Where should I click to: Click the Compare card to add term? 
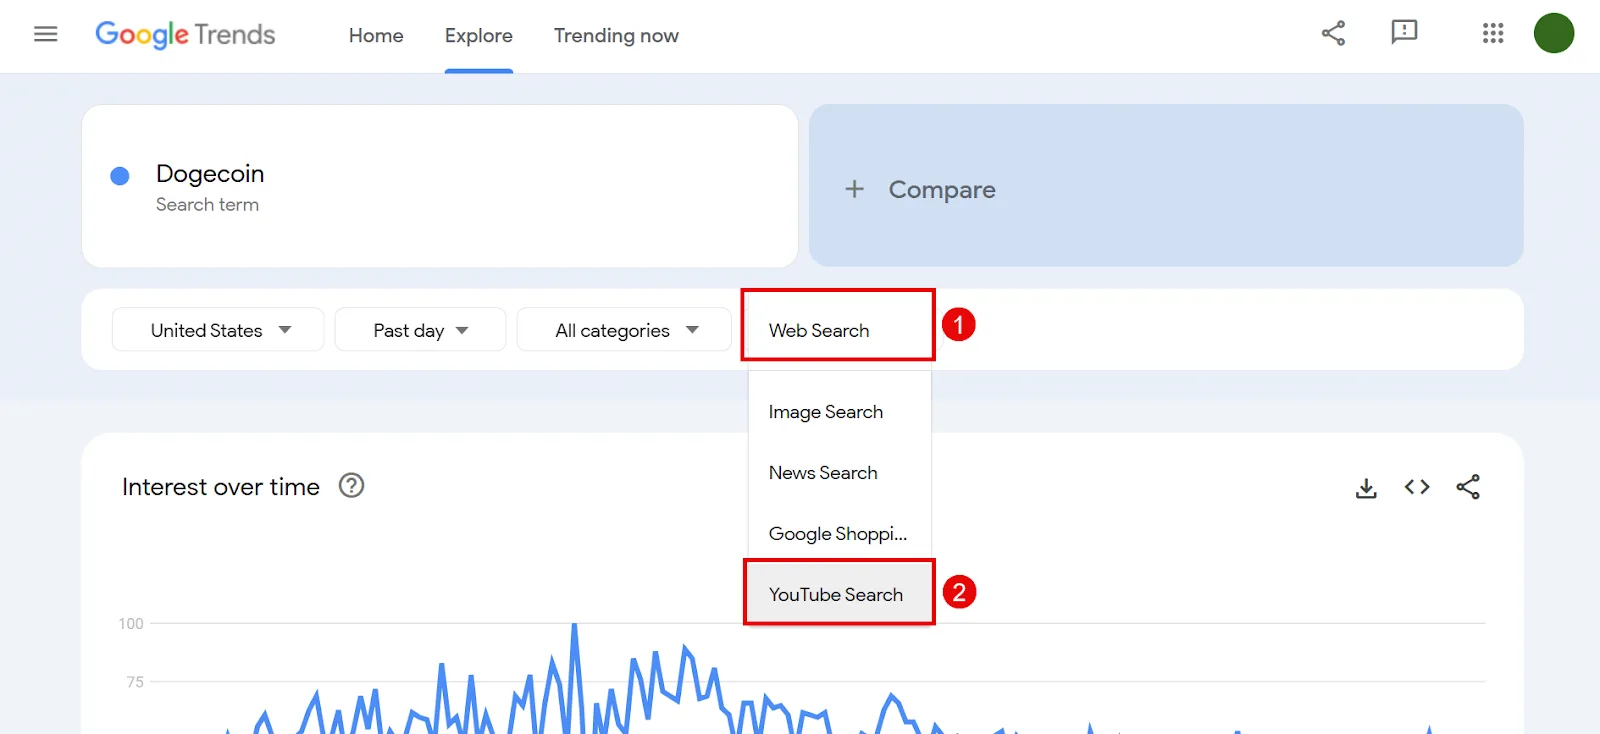tap(1166, 186)
